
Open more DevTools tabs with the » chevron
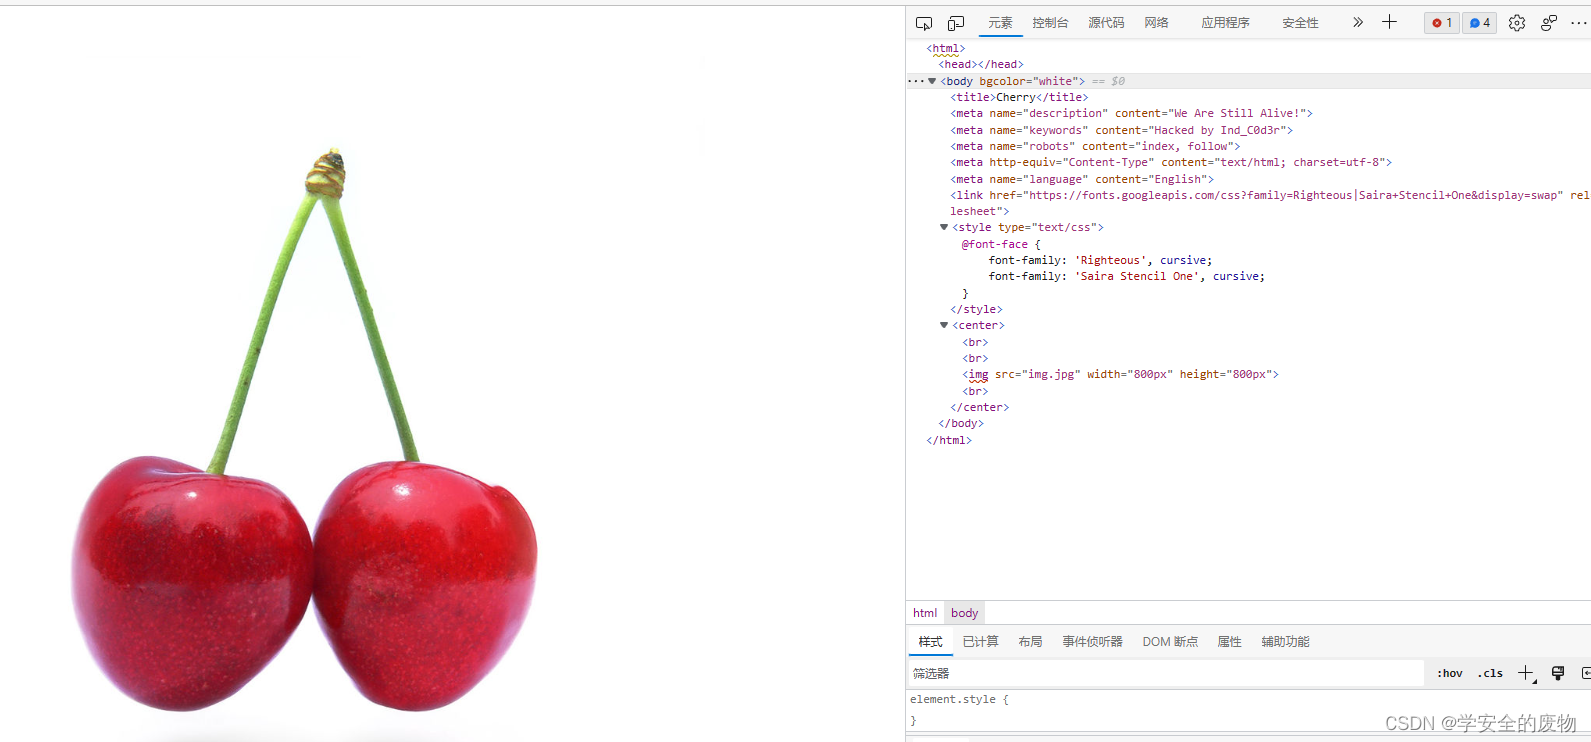(x=1357, y=22)
